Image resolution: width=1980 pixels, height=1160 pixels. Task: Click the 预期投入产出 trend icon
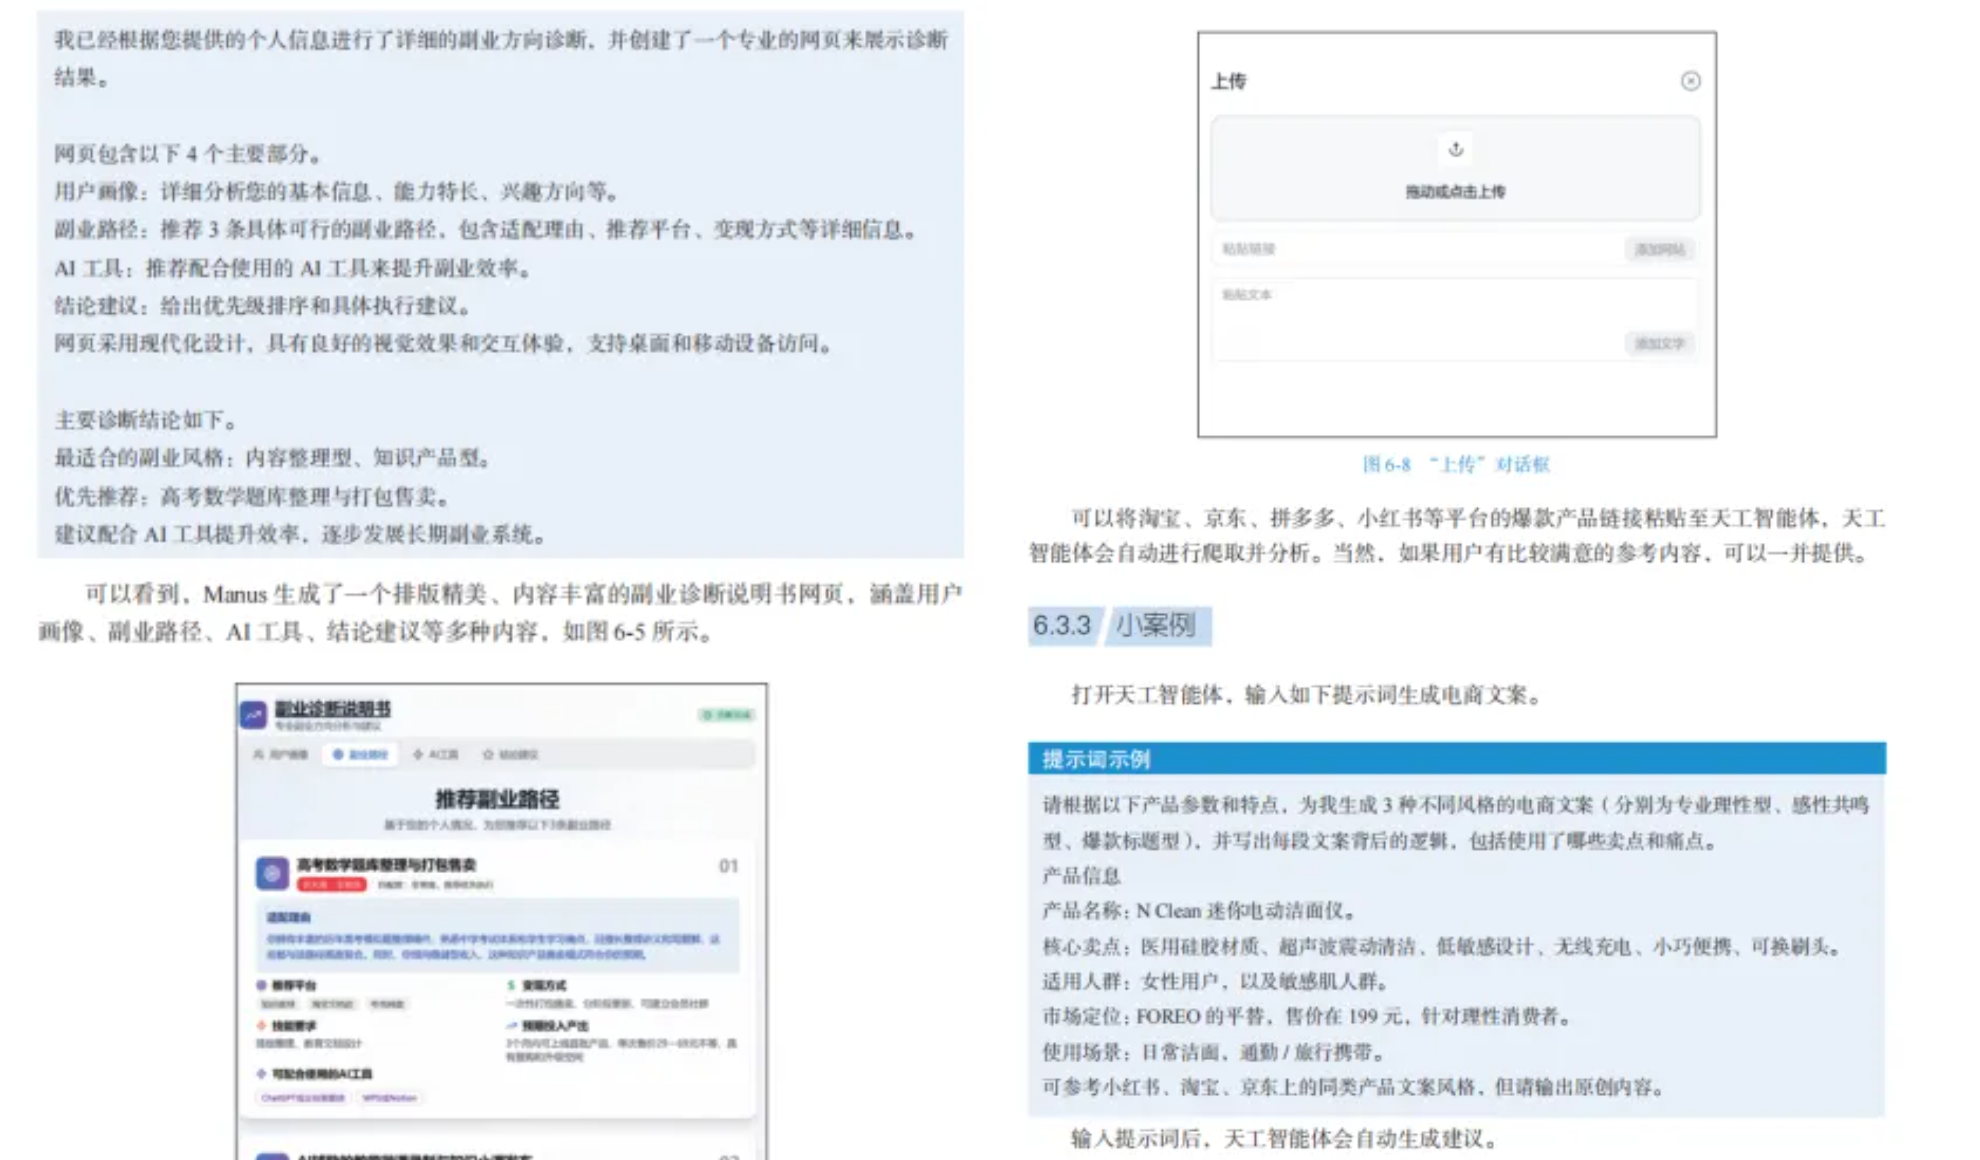tap(511, 1025)
